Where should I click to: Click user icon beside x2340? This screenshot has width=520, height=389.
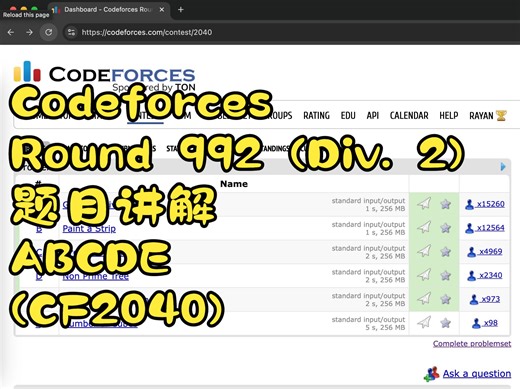pos(472,276)
